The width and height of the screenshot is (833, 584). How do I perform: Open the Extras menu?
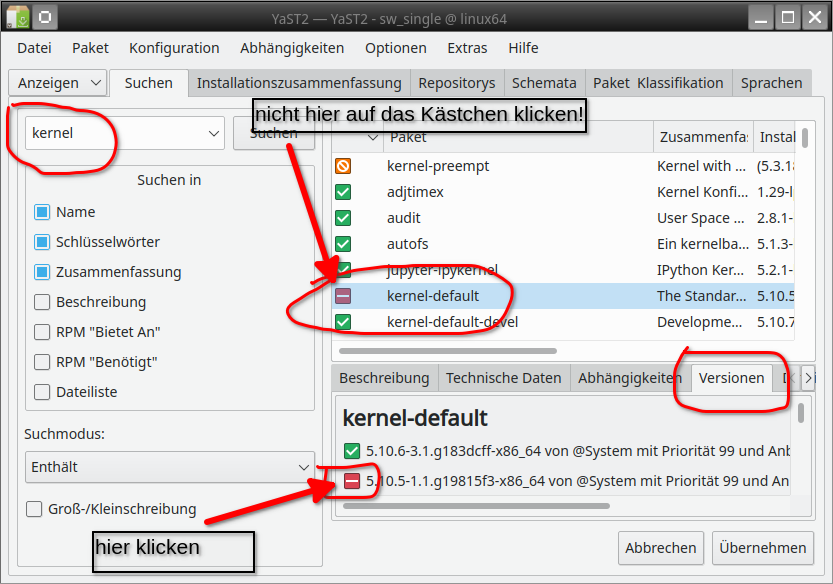[x=468, y=48]
